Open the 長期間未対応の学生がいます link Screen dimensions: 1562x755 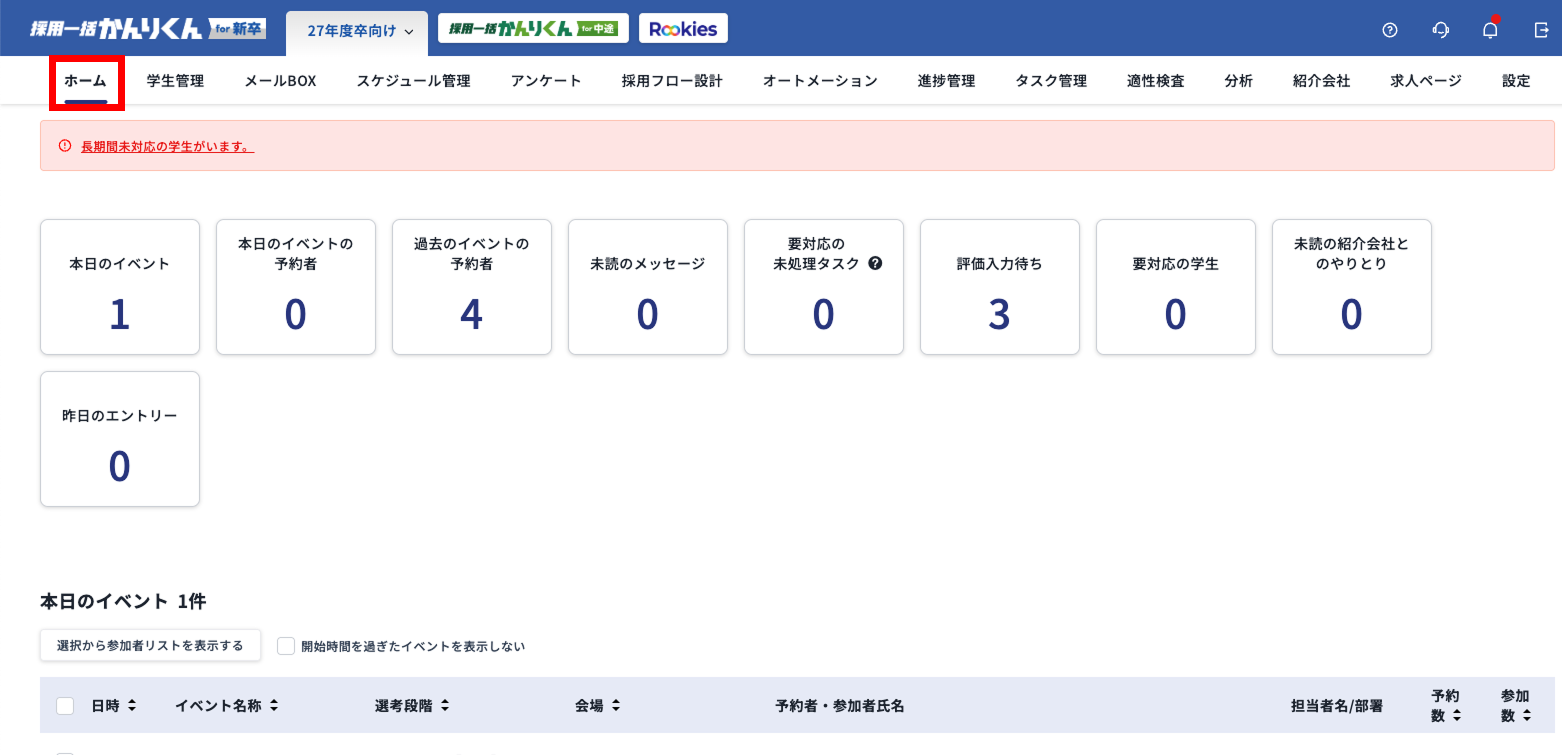point(166,145)
